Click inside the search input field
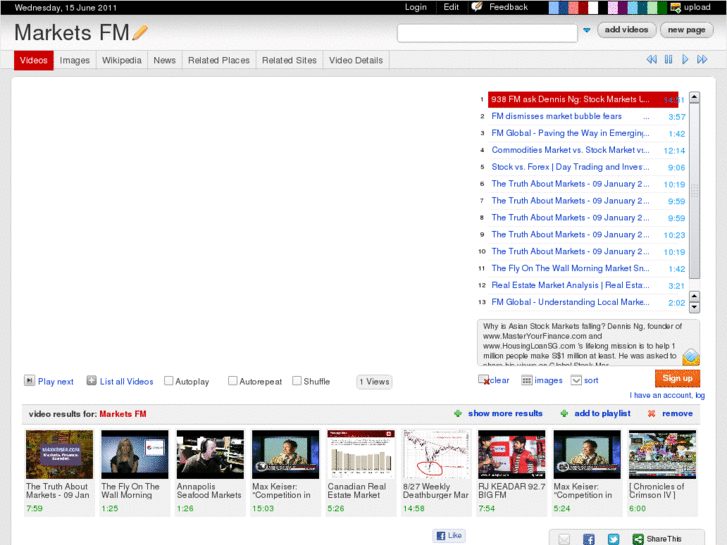The image size is (727, 545). (x=487, y=33)
